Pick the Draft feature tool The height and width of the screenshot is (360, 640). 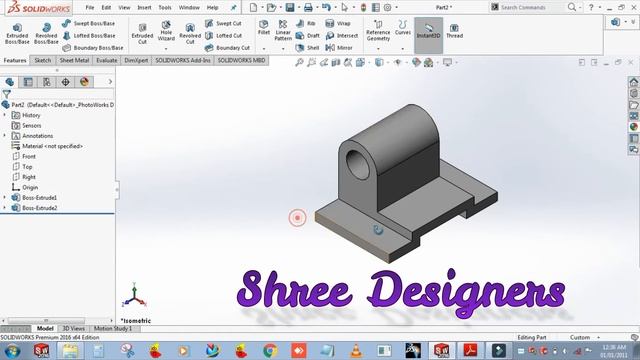307,36
